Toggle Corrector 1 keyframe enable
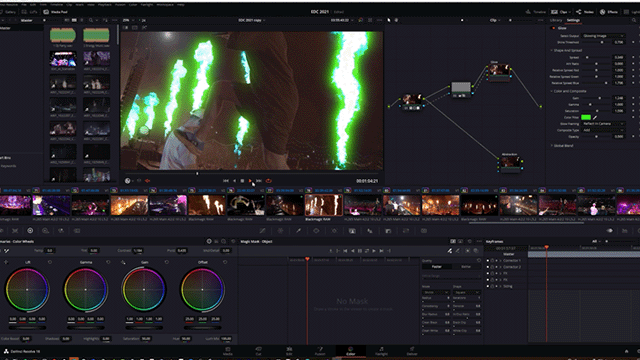Screen dimensions: 640x360 point(487,260)
